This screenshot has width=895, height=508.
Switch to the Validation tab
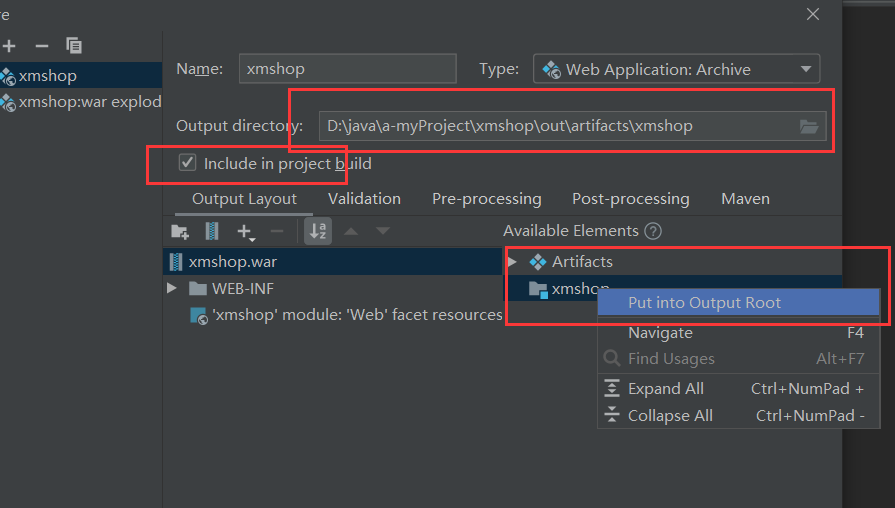click(x=364, y=199)
